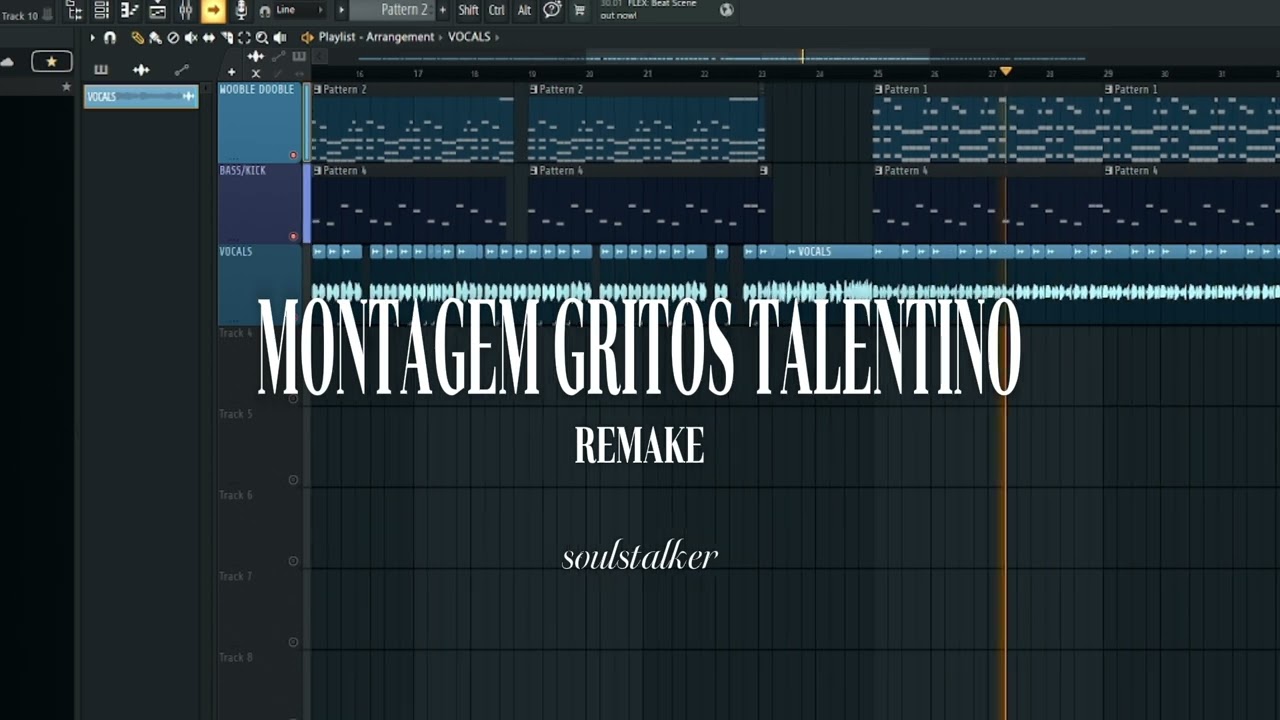Open the Line snap dropdown
Screen dimensions: 1280x720
point(300,10)
